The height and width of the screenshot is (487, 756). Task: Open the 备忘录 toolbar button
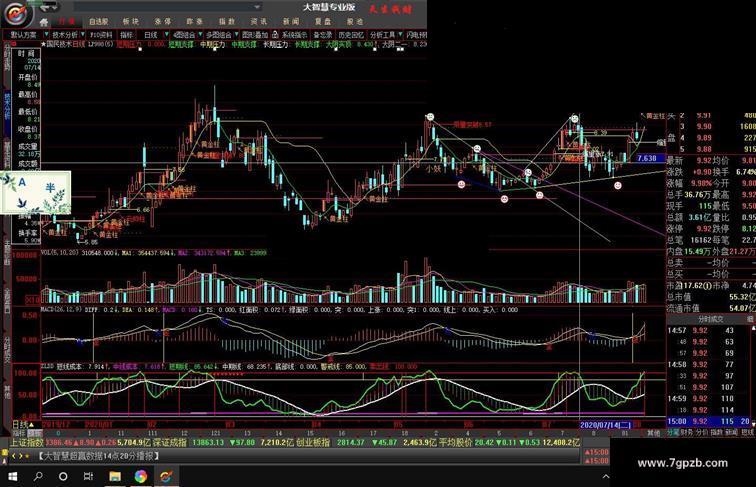[323, 35]
